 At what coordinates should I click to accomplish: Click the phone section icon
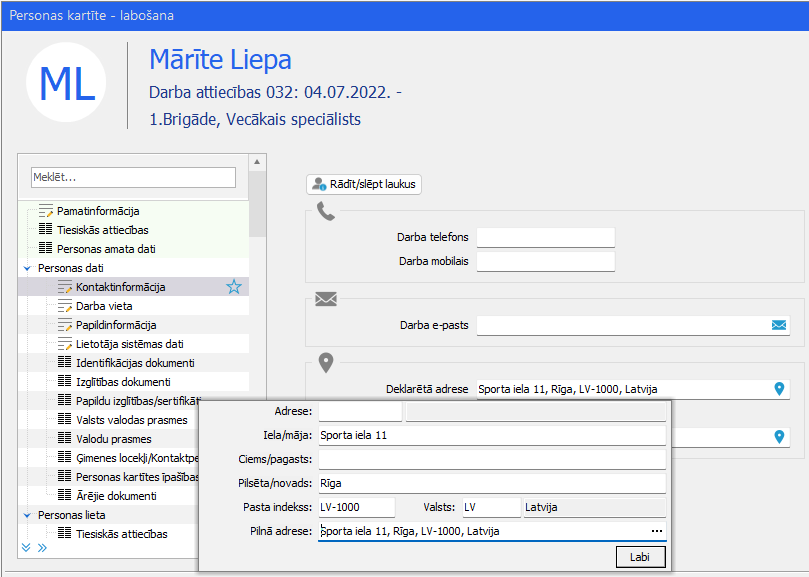point(326,211)
